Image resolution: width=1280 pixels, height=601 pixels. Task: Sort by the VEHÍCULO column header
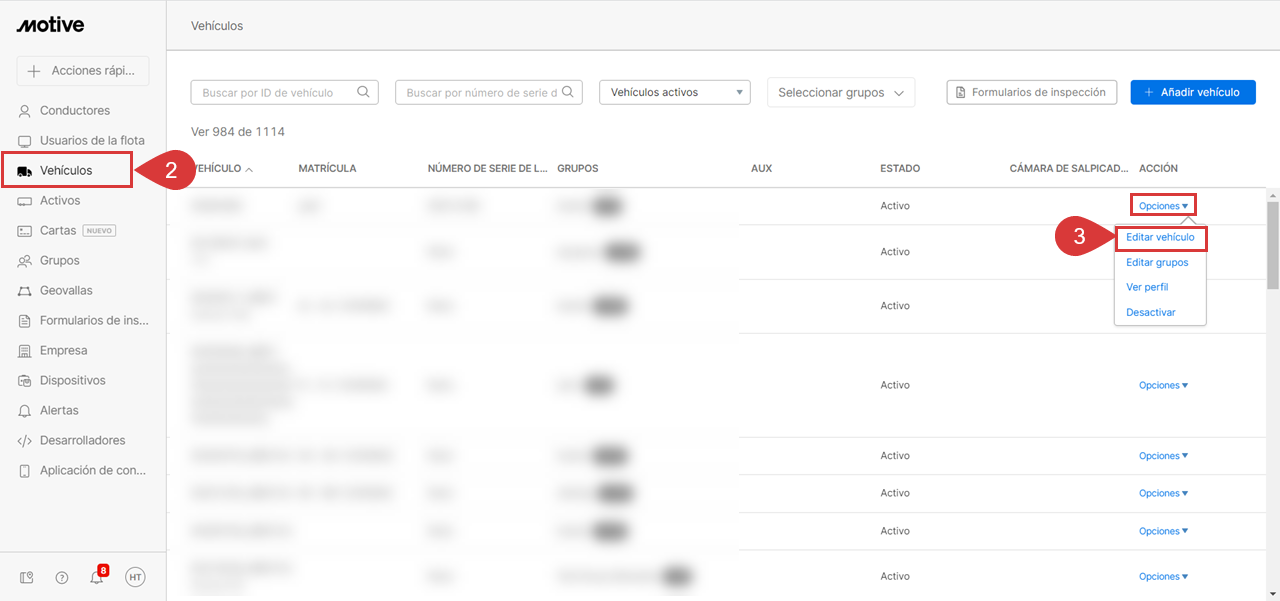coord(222,169)
